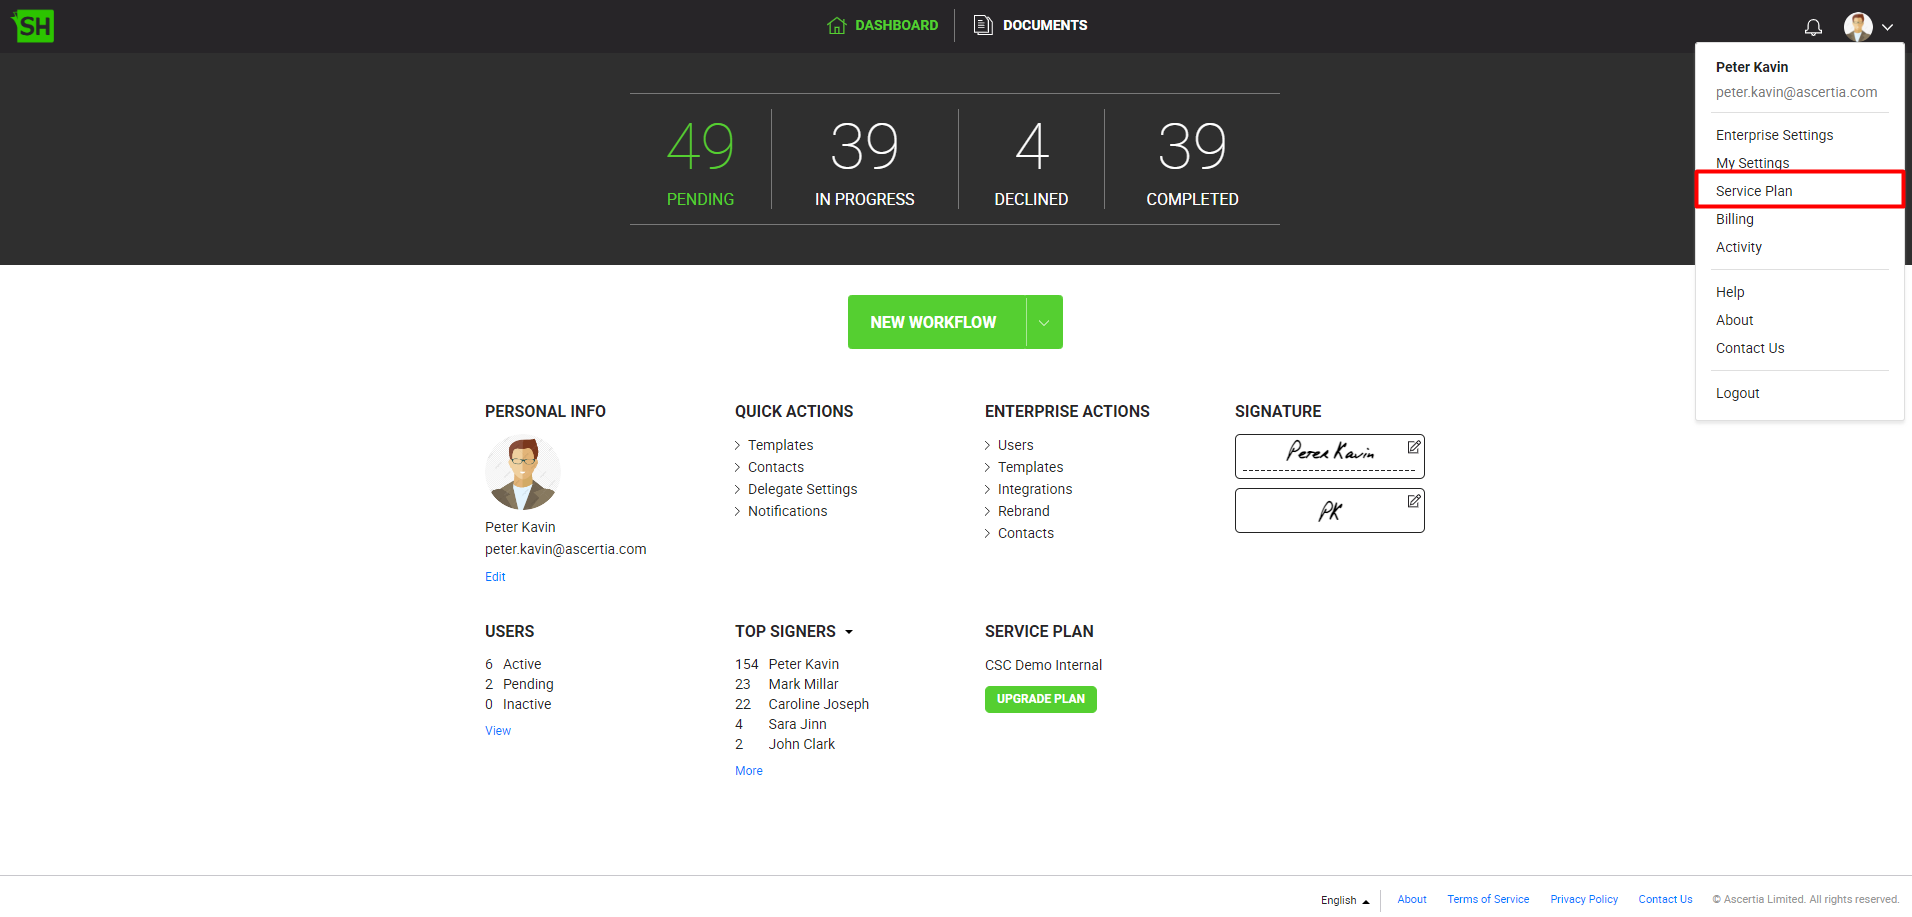Edit the full Peter Kavin signature

pos(1413,447)
